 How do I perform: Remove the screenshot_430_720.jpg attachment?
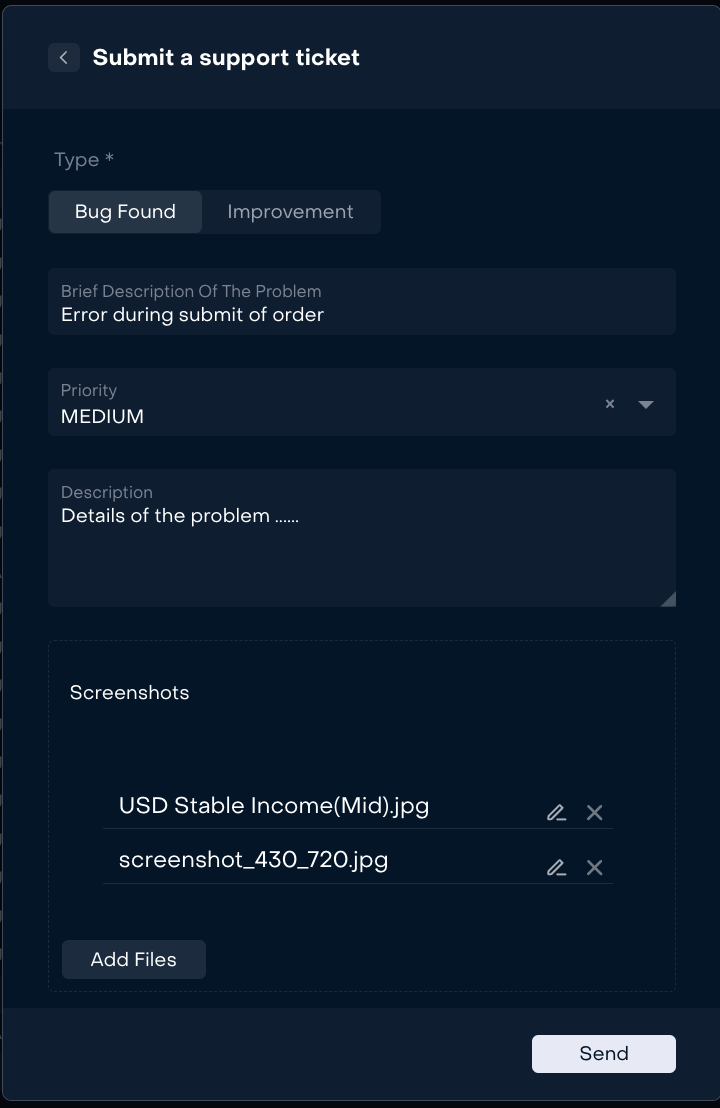[x=594, y=867]
